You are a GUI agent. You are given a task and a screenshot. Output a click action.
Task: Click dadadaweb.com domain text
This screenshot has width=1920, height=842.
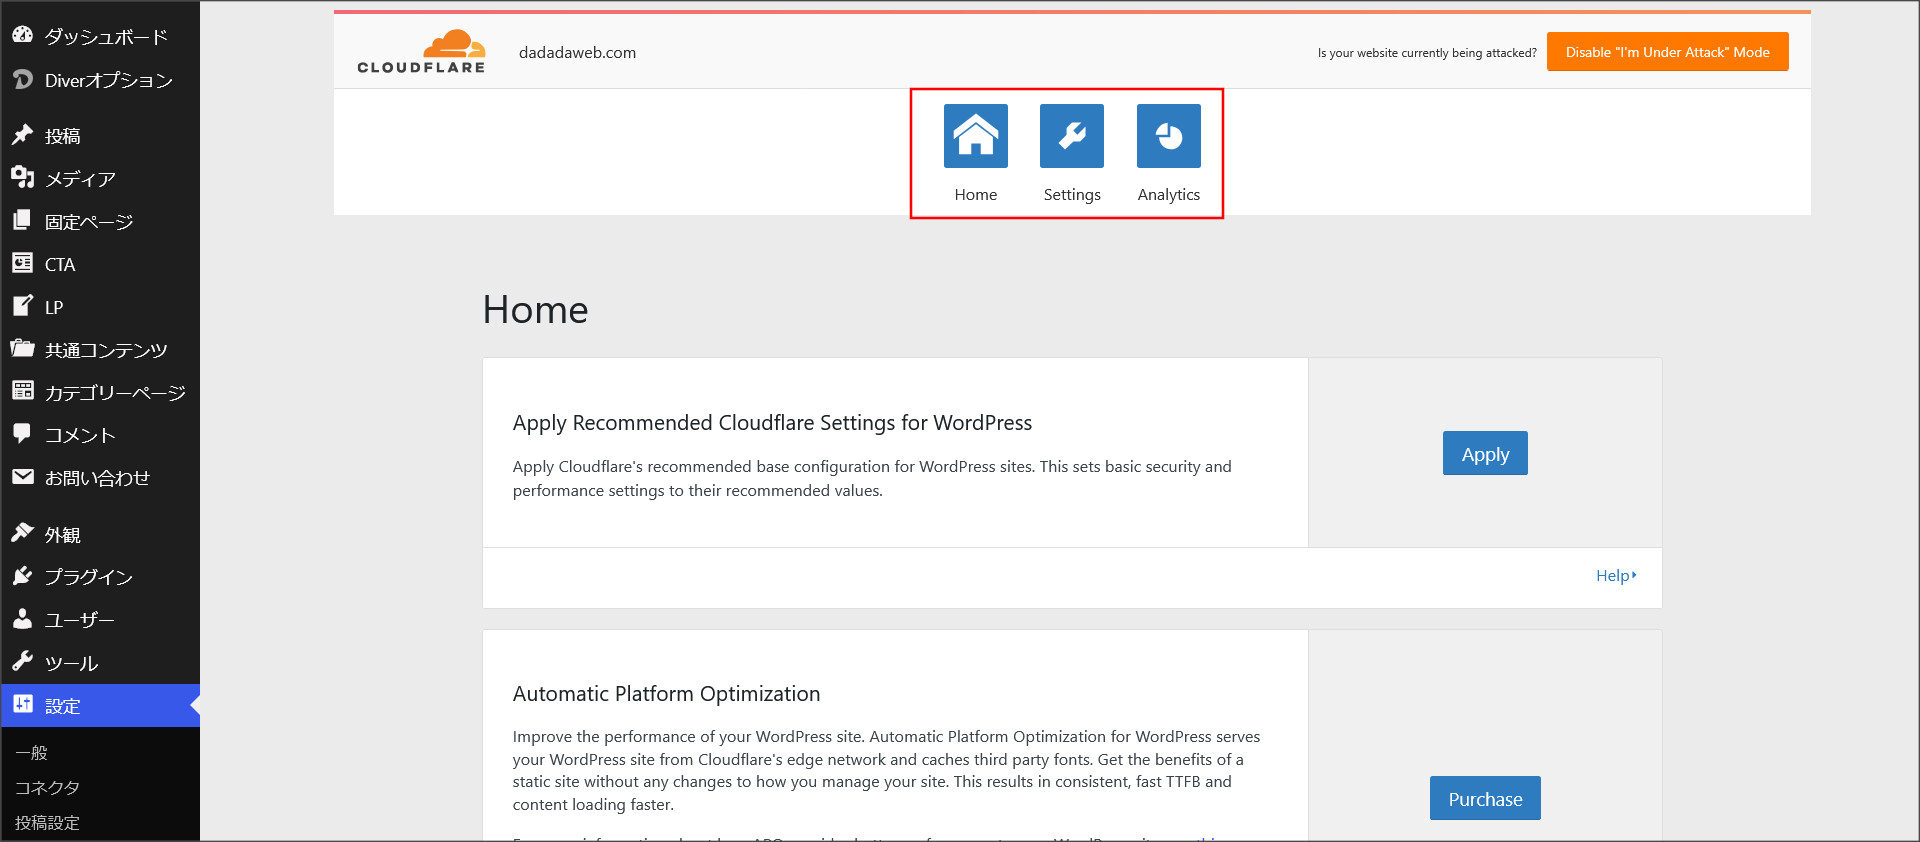577,52
